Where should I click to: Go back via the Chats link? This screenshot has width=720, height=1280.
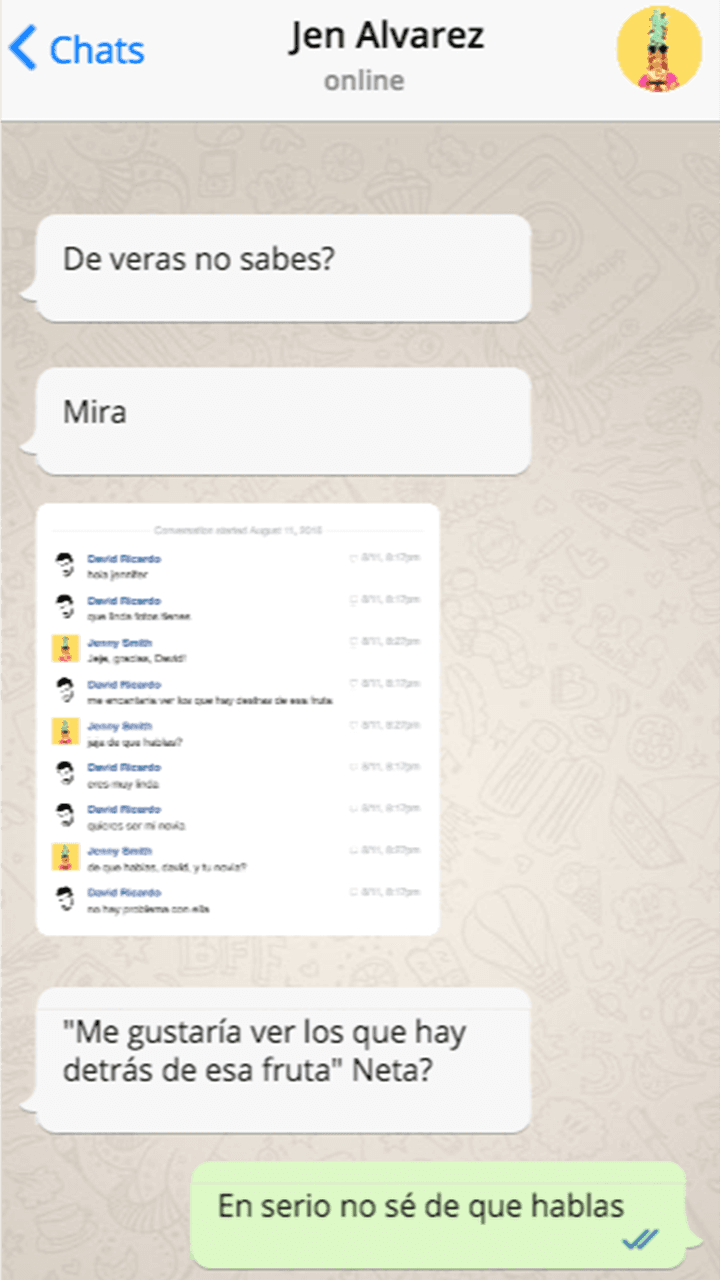tap(96, 50)
